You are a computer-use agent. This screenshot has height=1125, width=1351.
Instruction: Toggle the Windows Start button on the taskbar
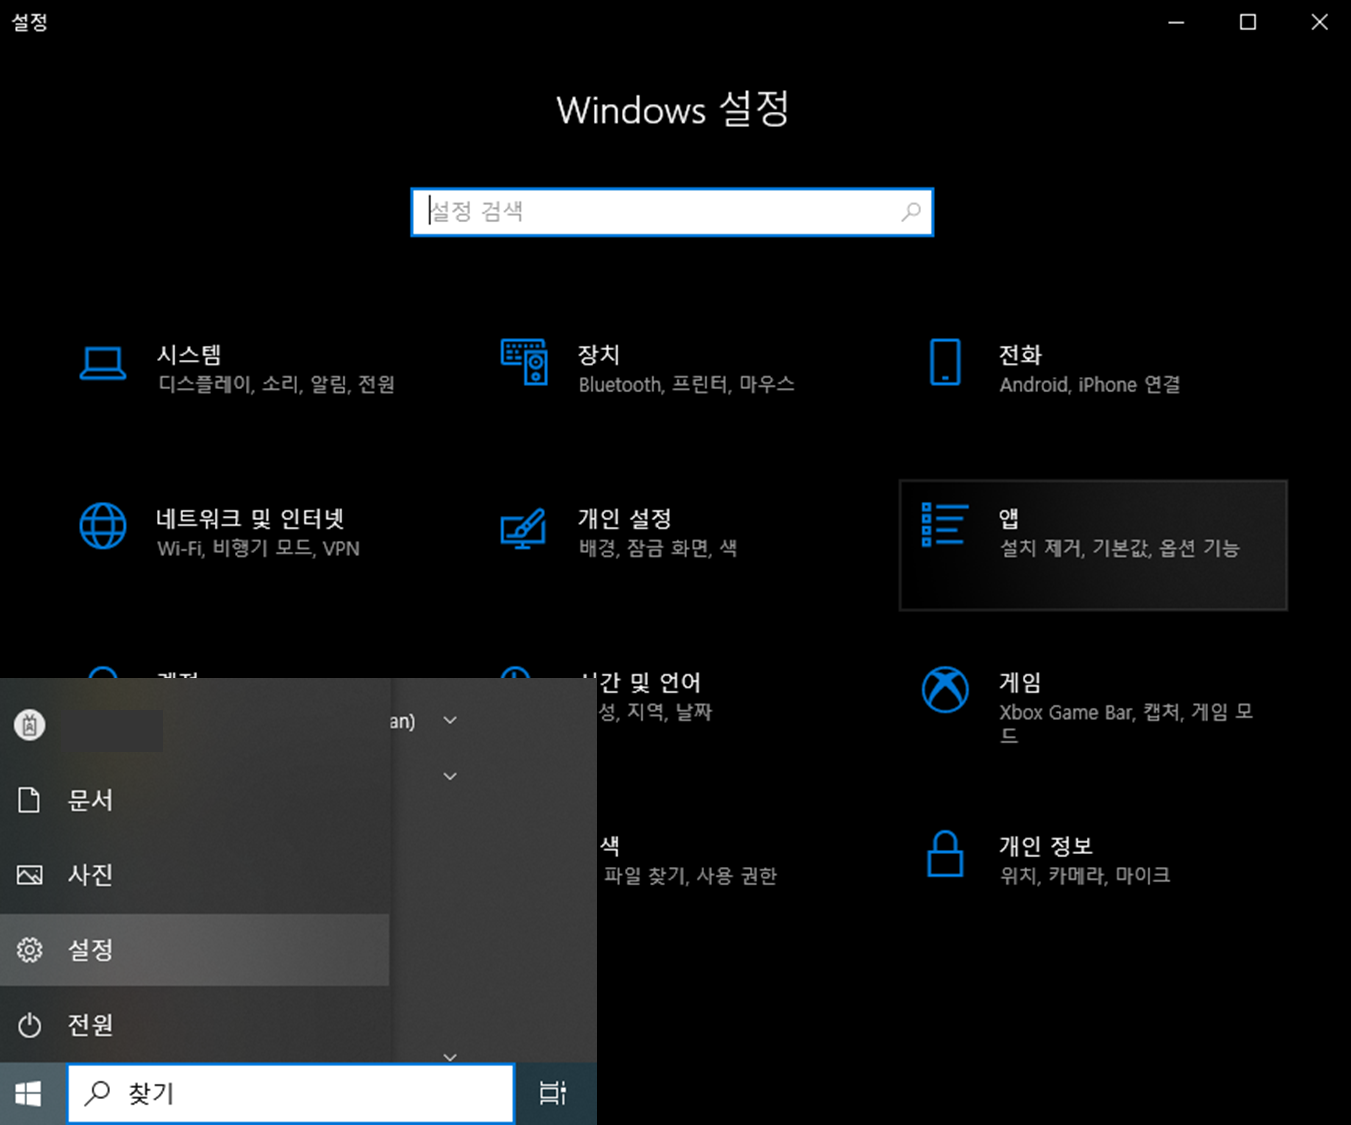coord(29,1094)
